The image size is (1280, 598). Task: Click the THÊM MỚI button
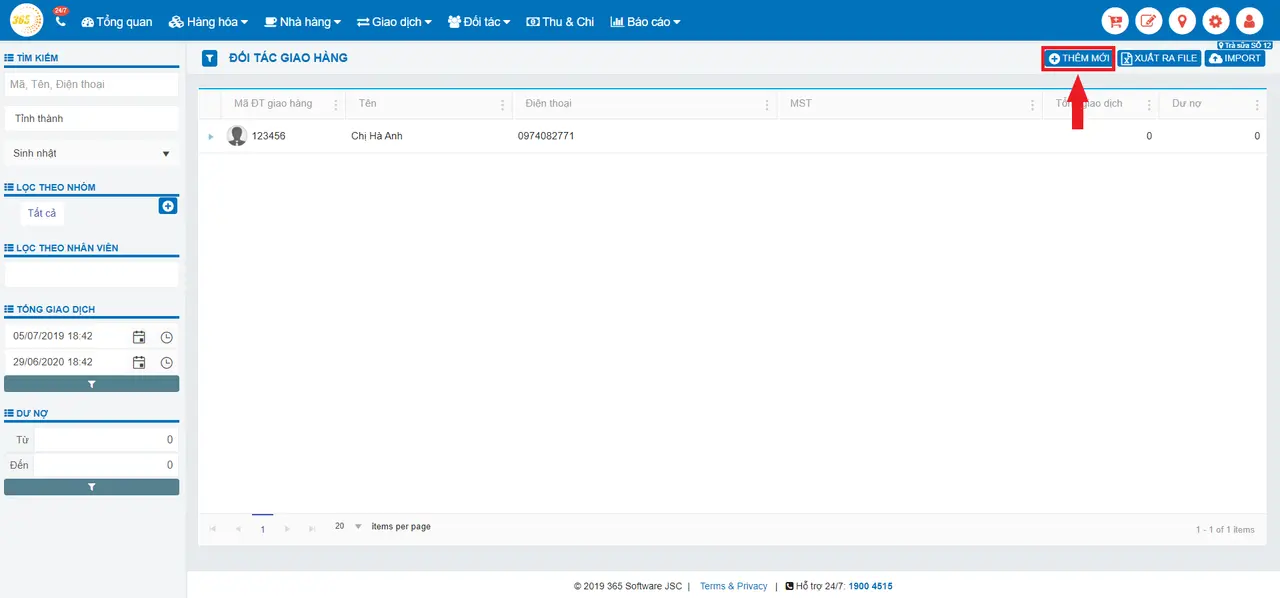pos(1078,58)
